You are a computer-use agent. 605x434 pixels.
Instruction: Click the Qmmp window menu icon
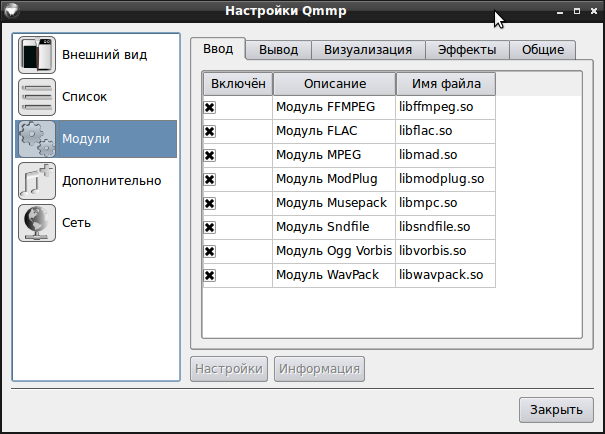click(x=12, y=10)
